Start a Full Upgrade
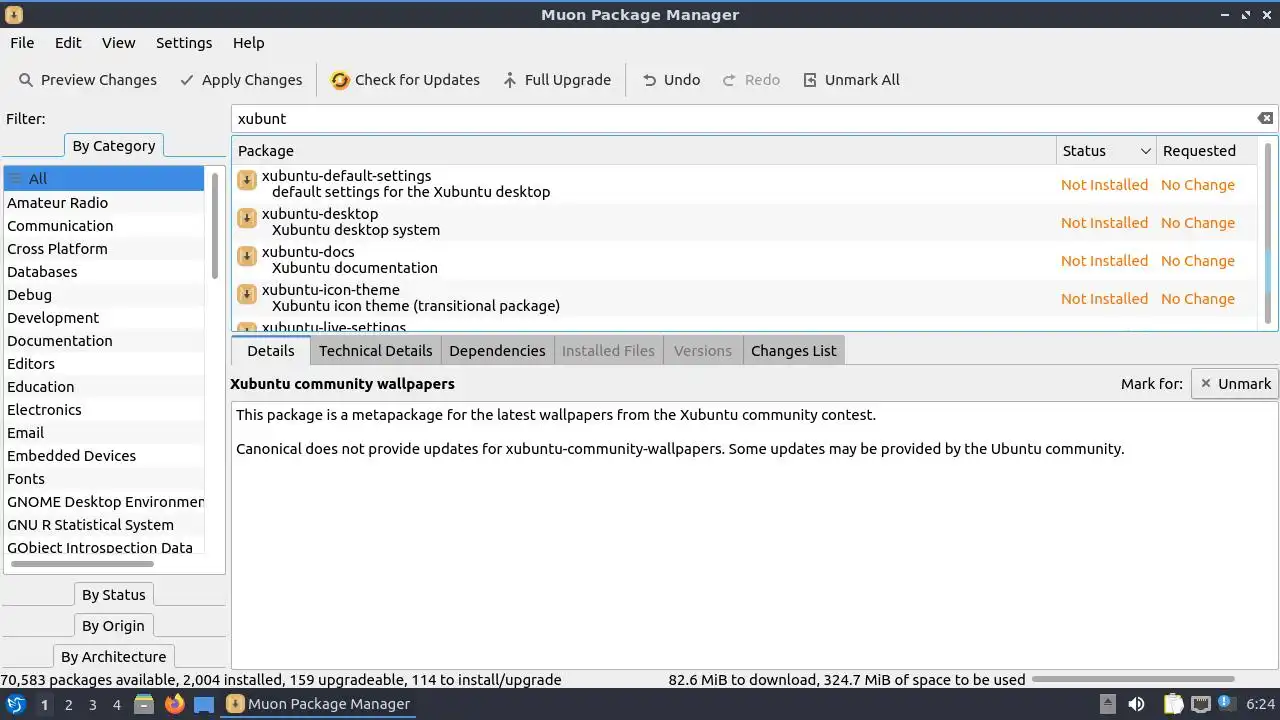1280x720 pixels. pyautogui.click(x=556, y=80)
